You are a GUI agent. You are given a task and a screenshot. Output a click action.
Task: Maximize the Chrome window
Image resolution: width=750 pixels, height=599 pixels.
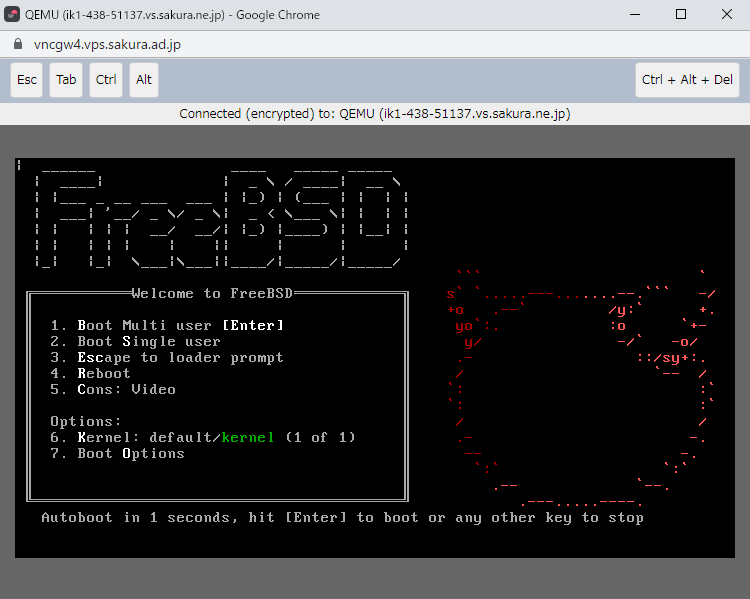[680, 15]
